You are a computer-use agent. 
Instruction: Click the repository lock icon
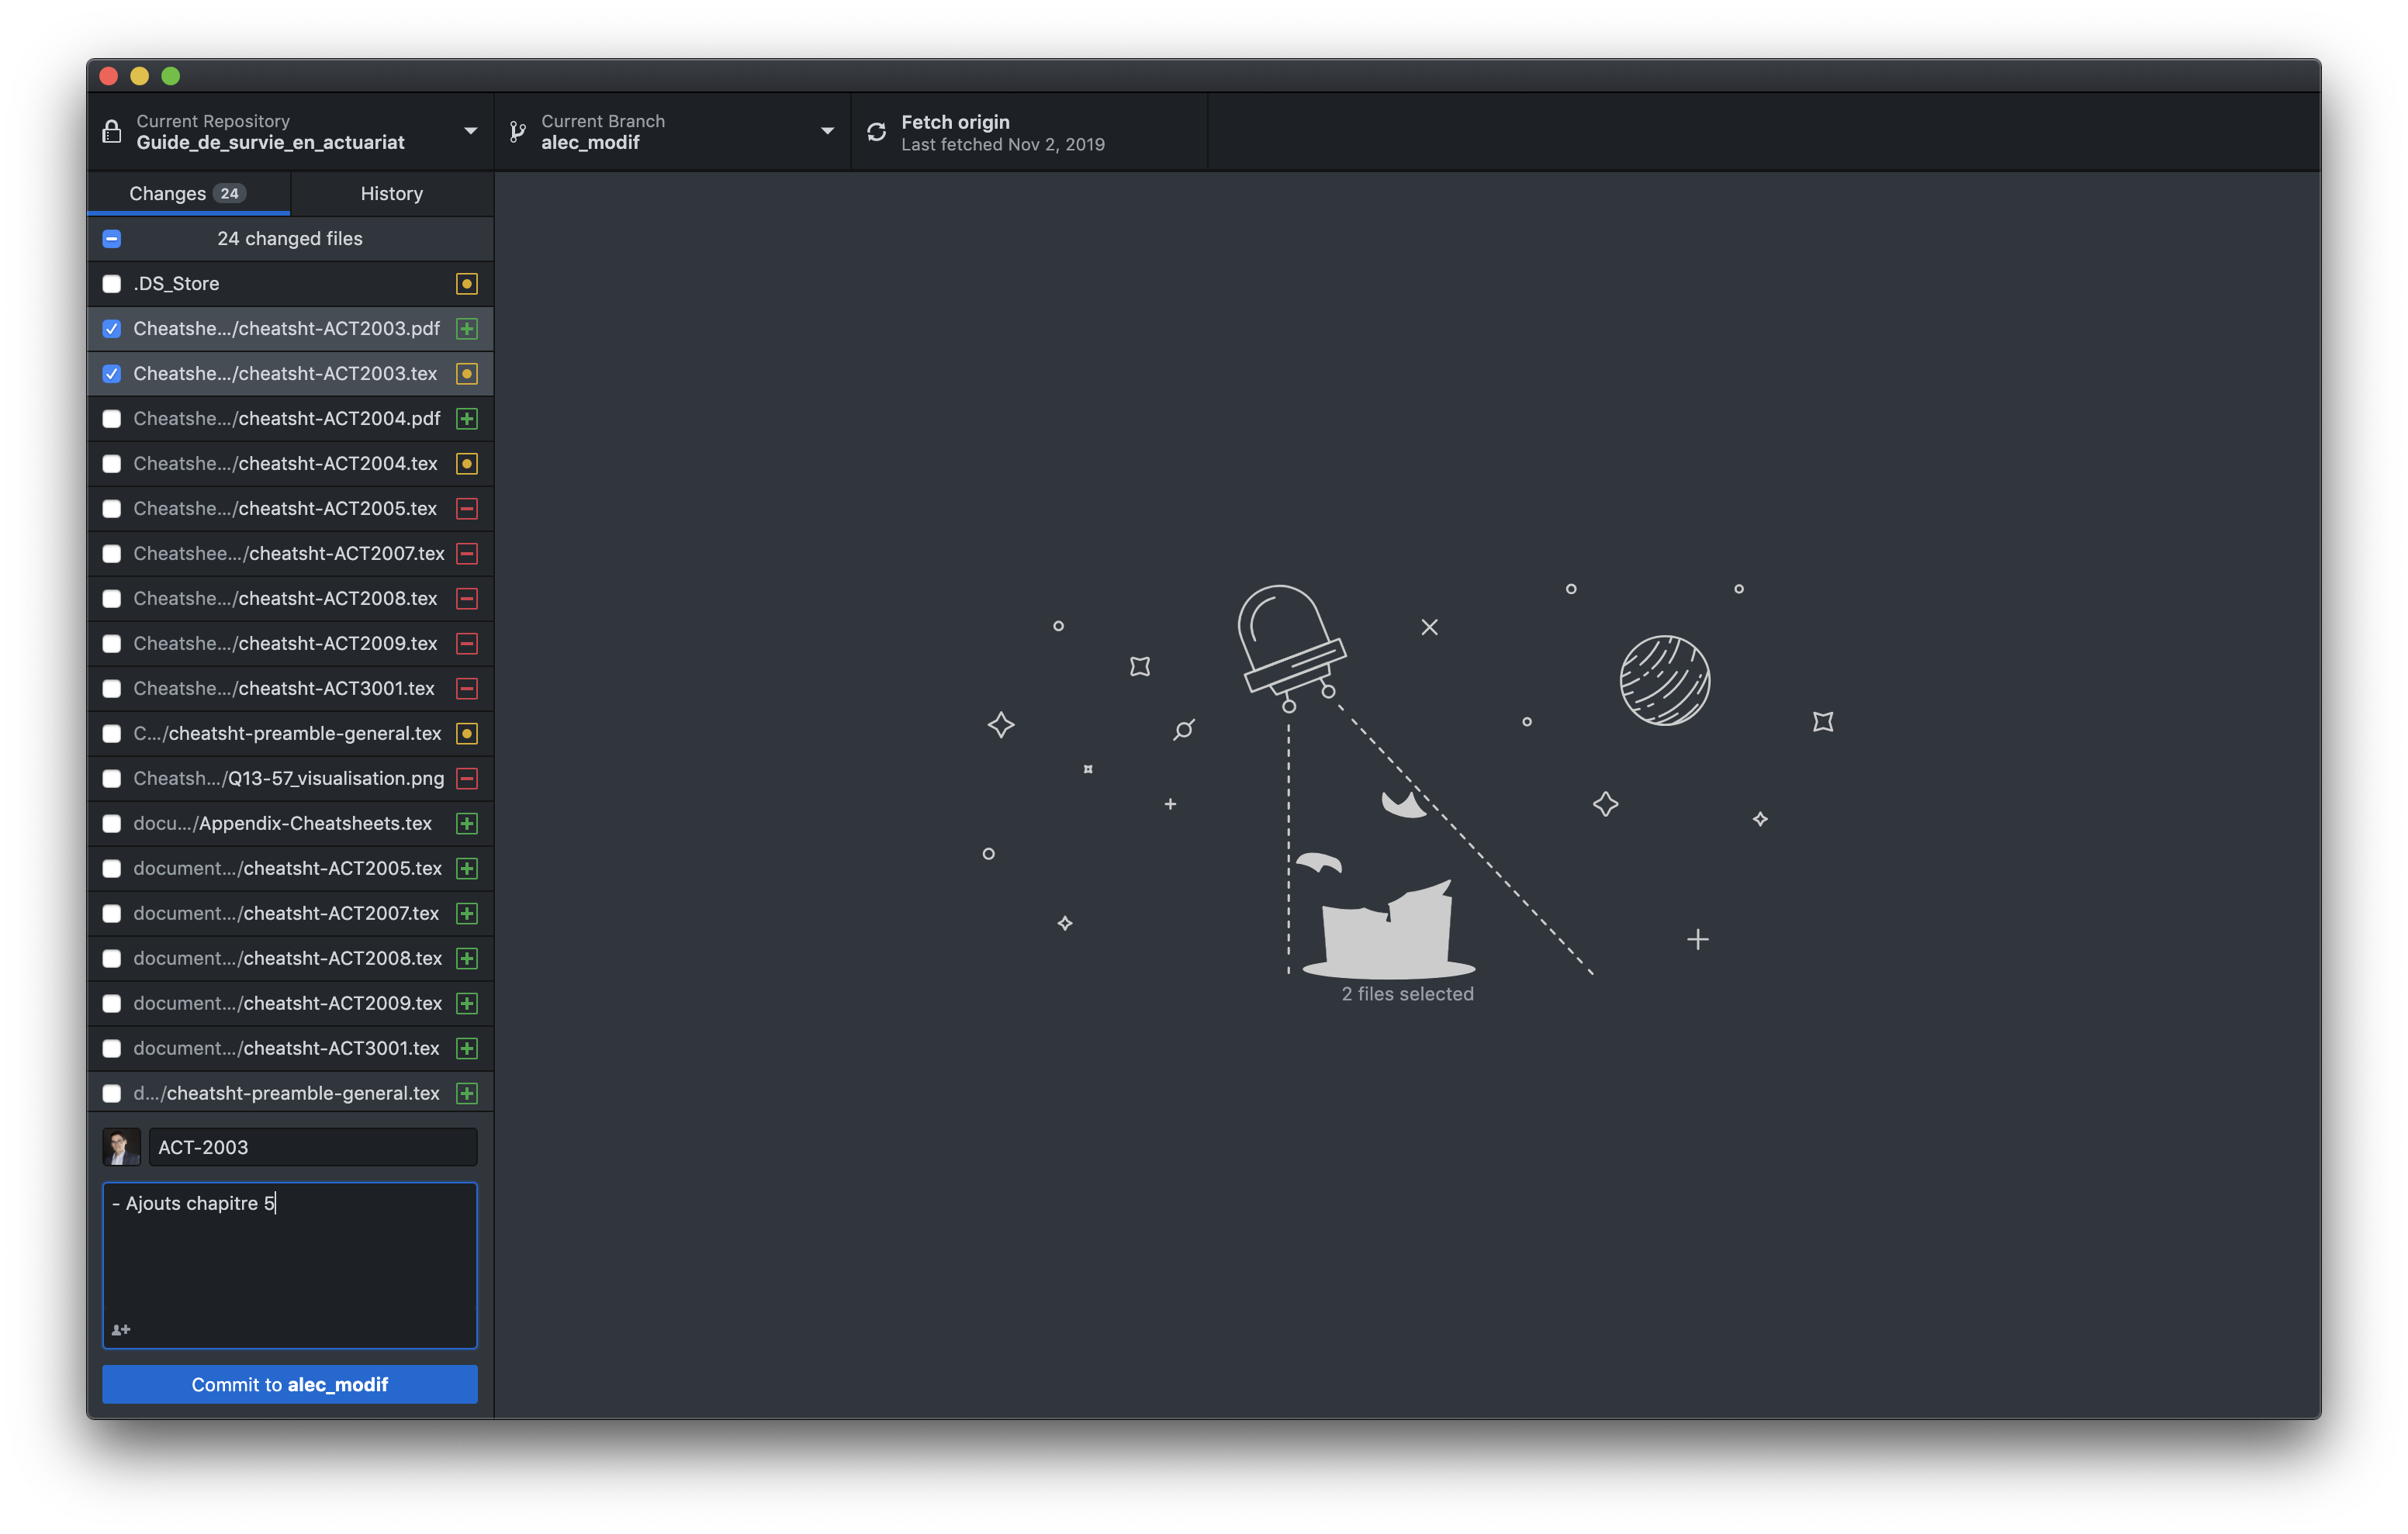pyautogui.click(x=114, y=133)
